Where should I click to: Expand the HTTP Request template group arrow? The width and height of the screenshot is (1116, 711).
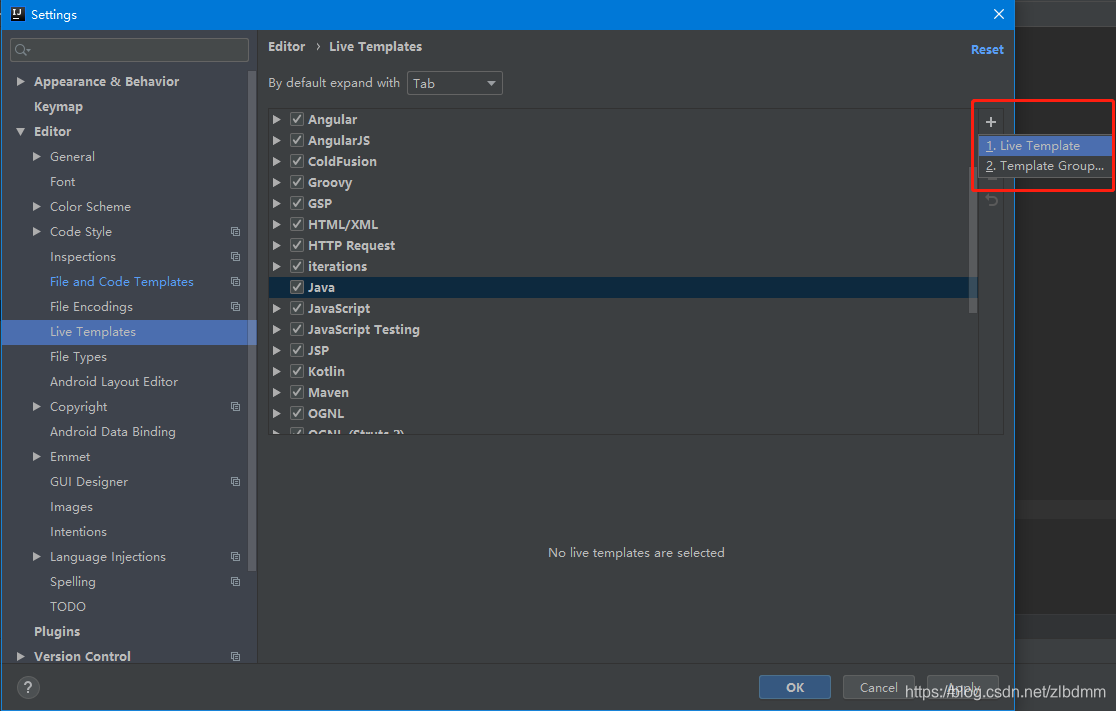coord(277,246)
